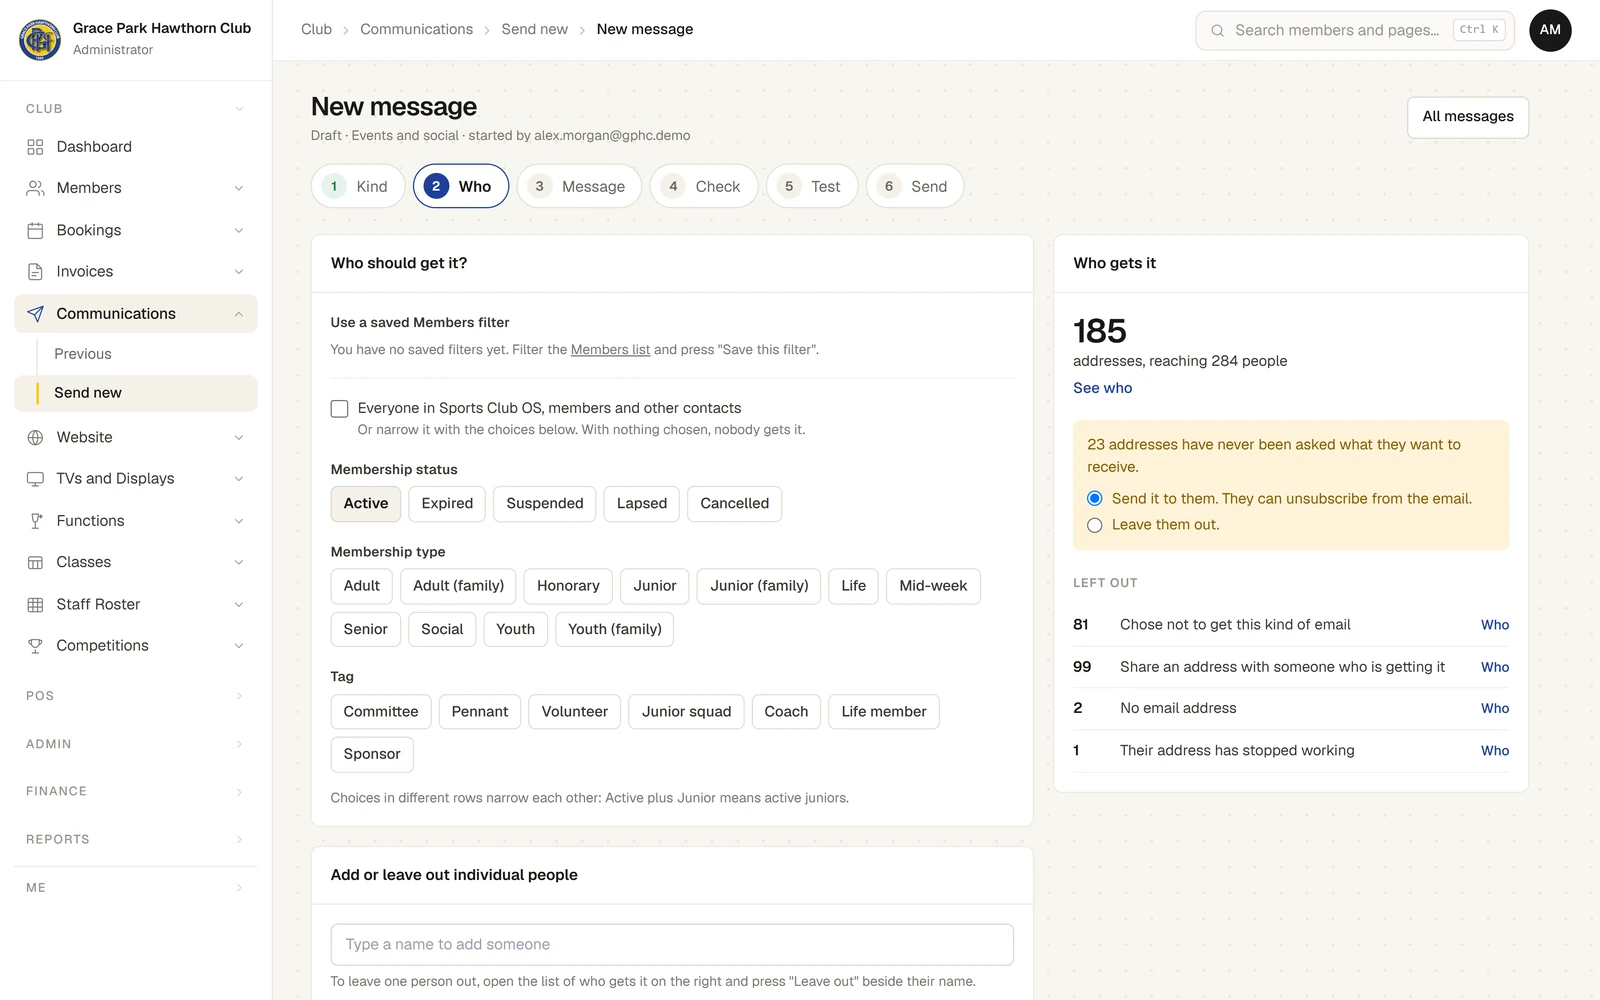The width and height of the screenshot is (1600, 1000).
Task: Focus the 'Type a name to add someone' field
Action: 672,945
